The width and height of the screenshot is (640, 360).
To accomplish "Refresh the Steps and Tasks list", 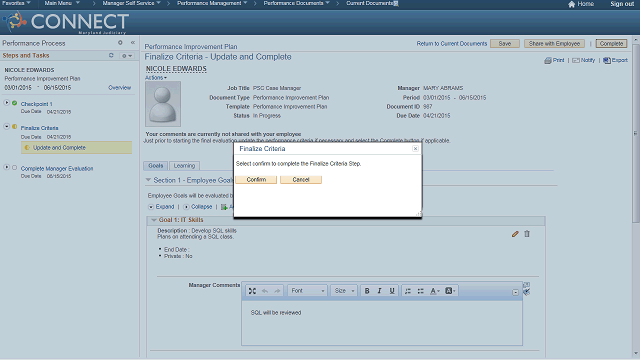I will (111, 56).
